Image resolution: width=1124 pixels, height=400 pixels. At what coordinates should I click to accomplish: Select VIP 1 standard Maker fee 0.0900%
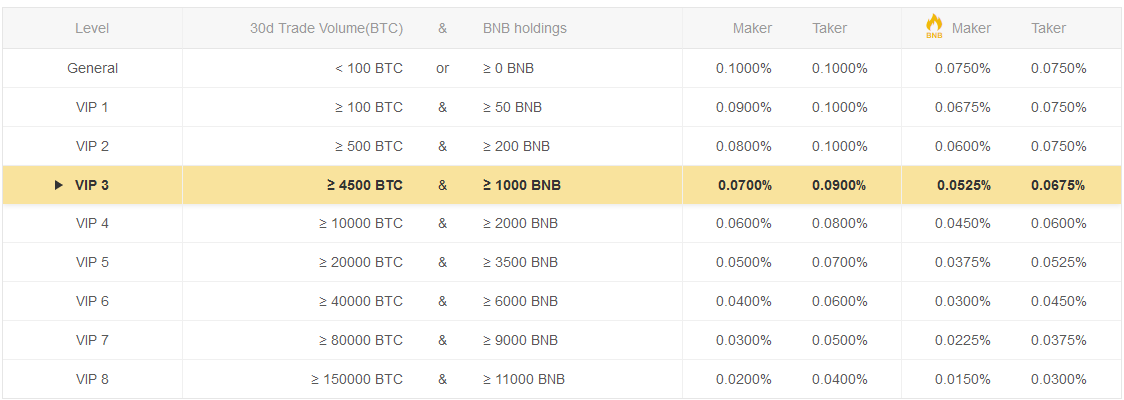point(744,108)
